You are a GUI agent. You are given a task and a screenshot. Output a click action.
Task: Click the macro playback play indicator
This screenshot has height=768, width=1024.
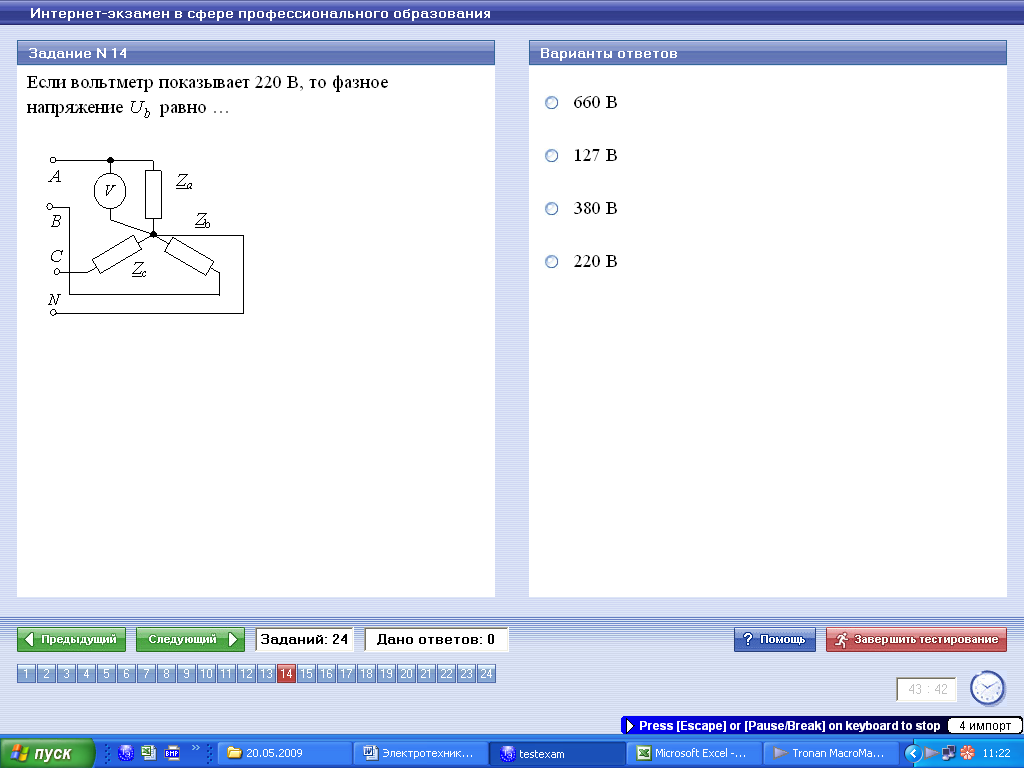click(x=630, y=726)
